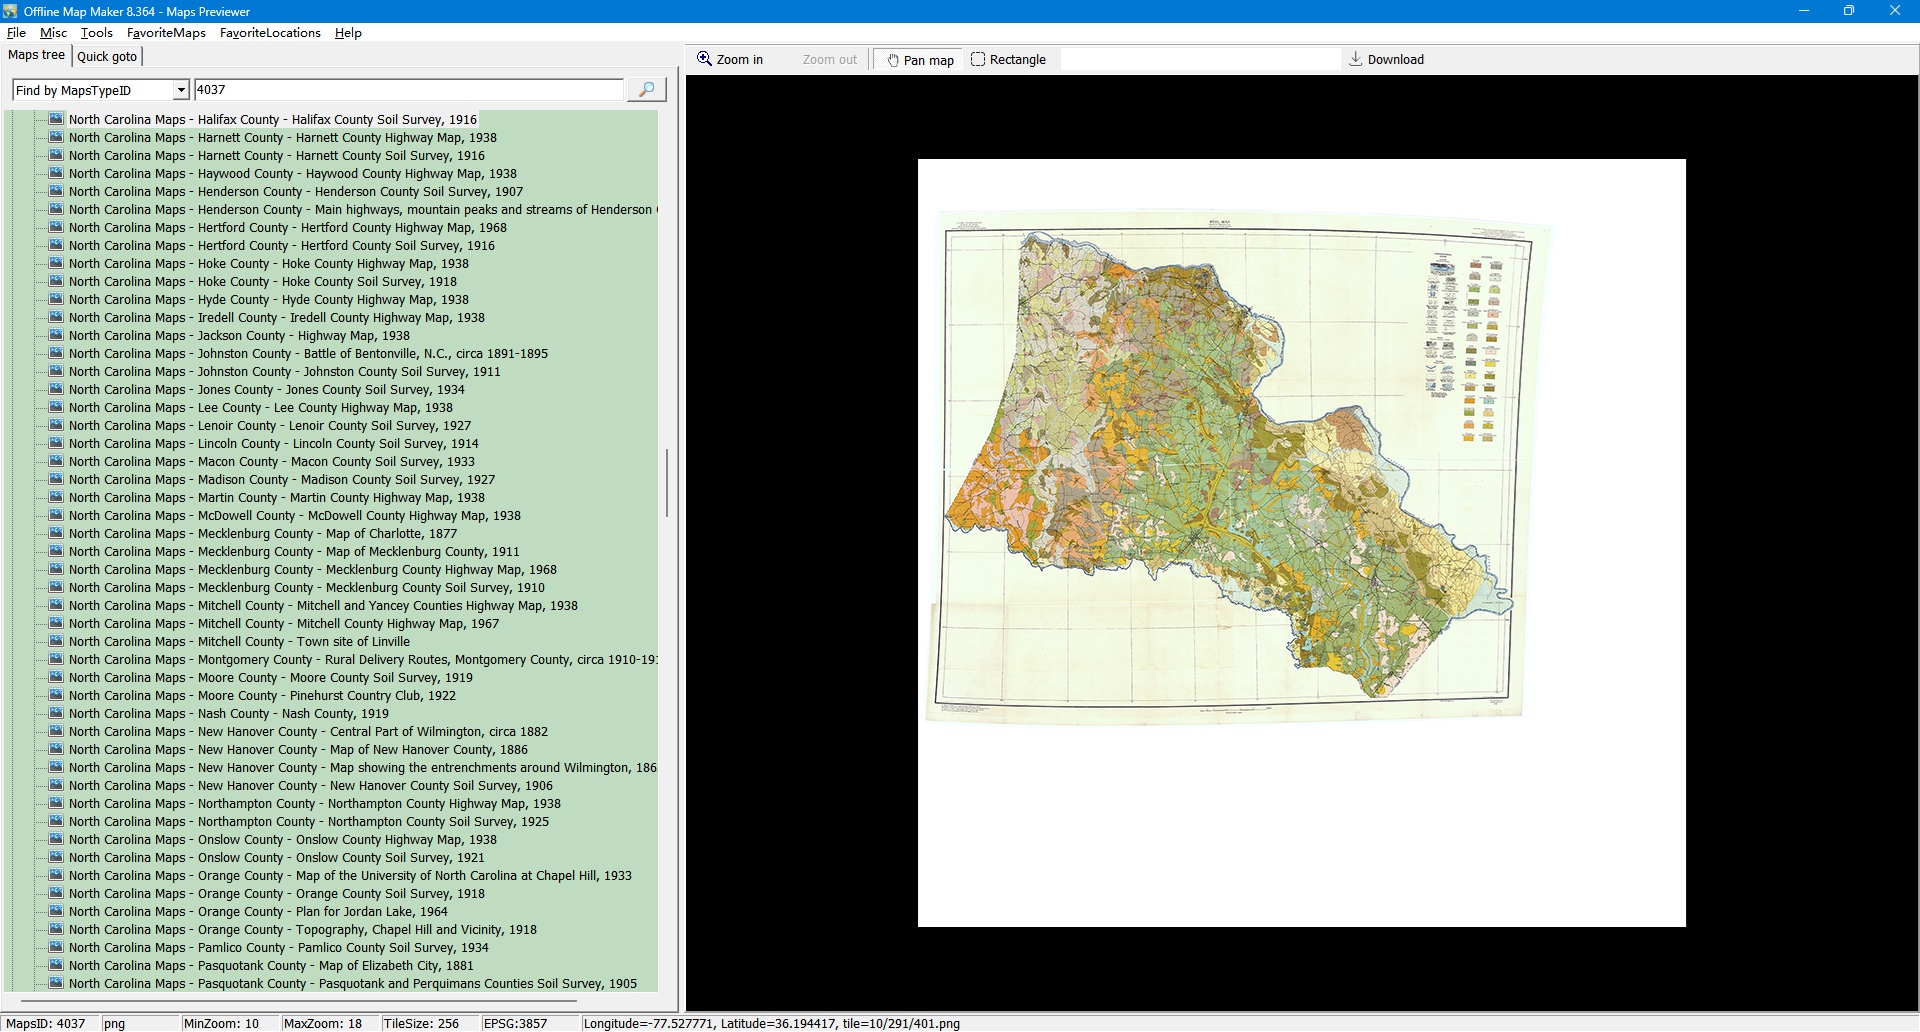Image resolution: width=1920 pixels, height=1032 pixels.
Task: Select the Pan map hand tool
Action: (x=919, y=60)
